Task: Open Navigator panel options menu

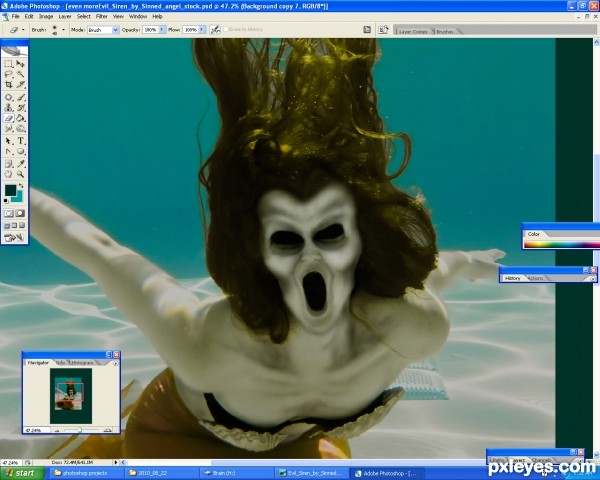Action: pyautogui.click(x=116, y=363)
